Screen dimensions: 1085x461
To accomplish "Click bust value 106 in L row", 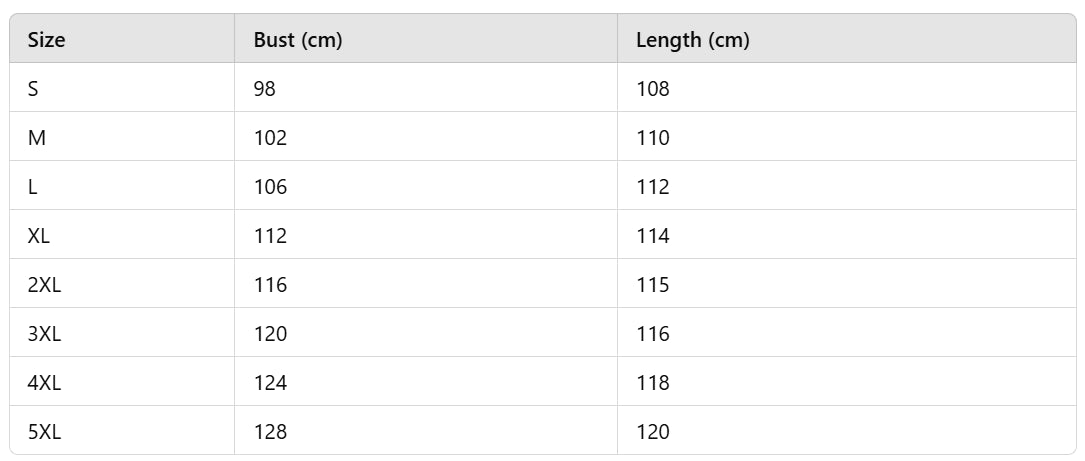I will (x=270, y=187).
